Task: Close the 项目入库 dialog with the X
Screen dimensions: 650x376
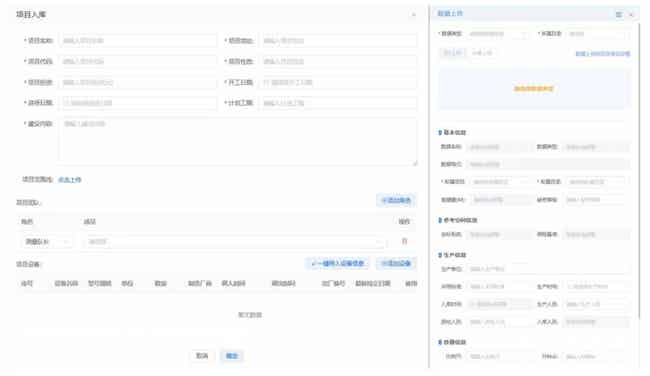Action: pos(413,15)
